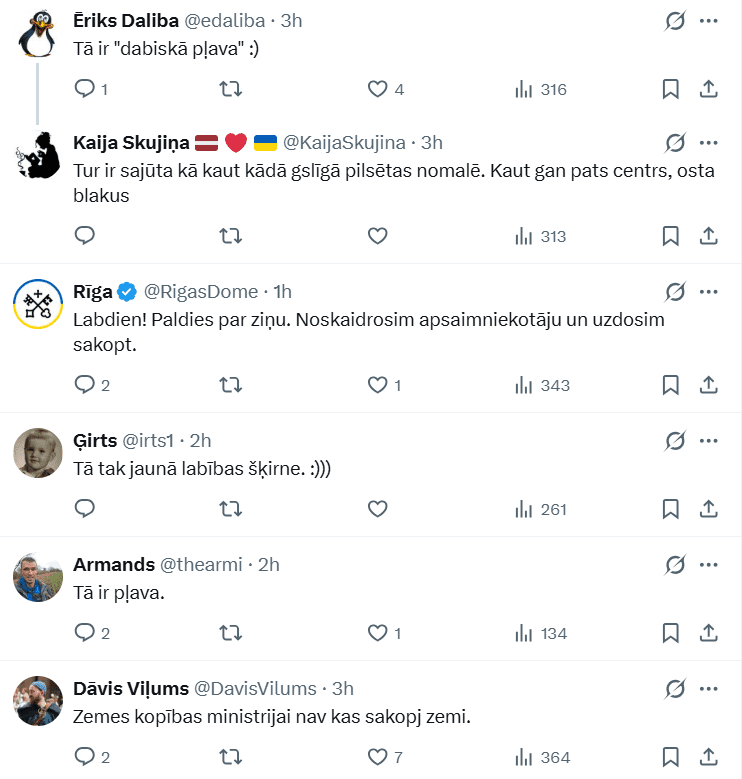This screenshot has width=742, height=779.
Task: Open the 3h timestamp on Dāvis' tweet
Action: click(342, 688)
